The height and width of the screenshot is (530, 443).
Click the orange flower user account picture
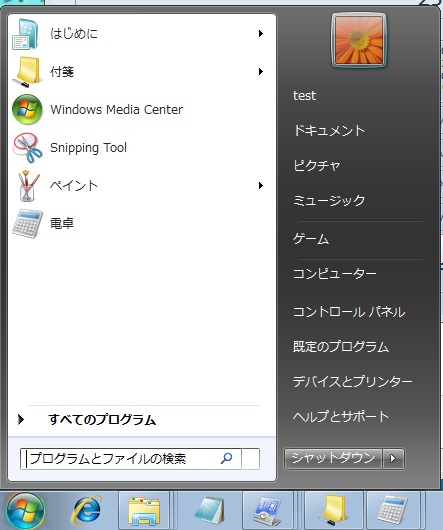(x=359, y=41)
